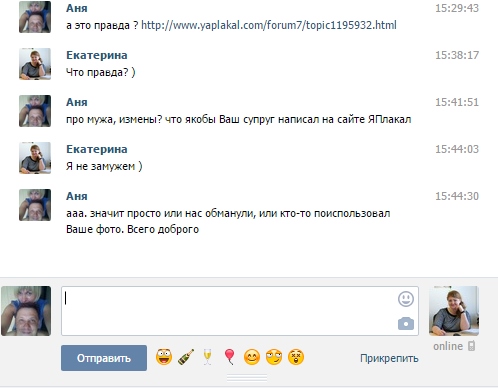Click Екатерина's large avatar above online status
The width and height of the screenshot is (498, 391).
point(454,311)
